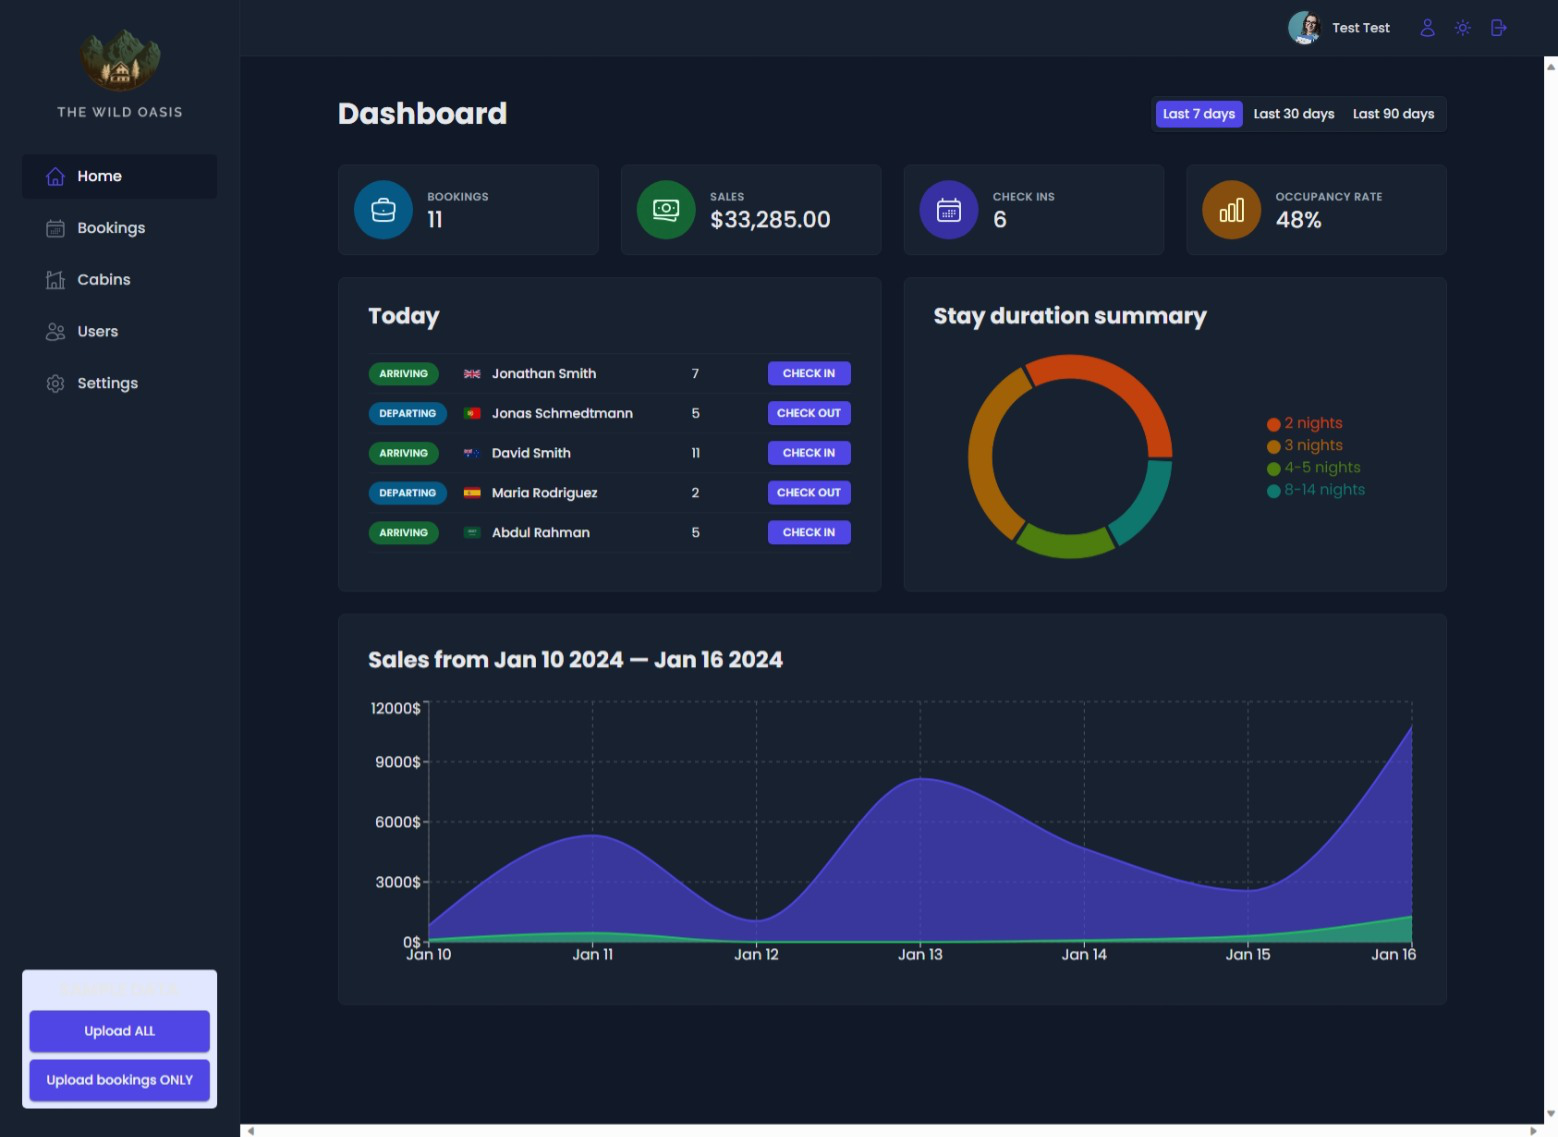
Task: Click the 2 nights legend color dot
Action: point(1273,424)
